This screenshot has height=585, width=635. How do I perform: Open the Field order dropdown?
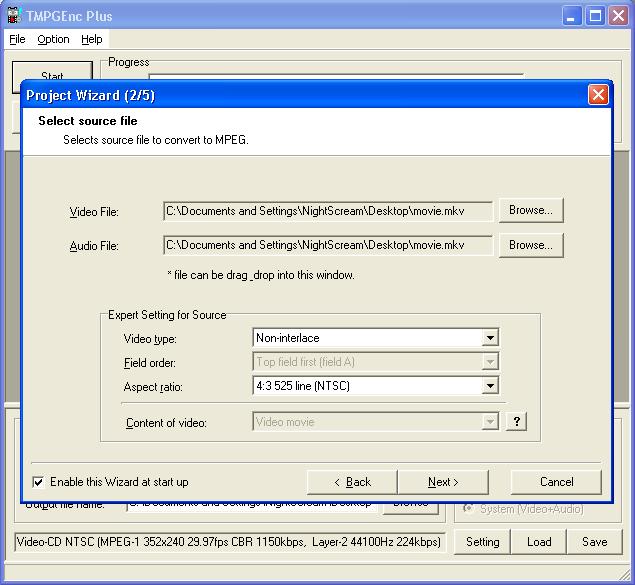click(490, 362)
